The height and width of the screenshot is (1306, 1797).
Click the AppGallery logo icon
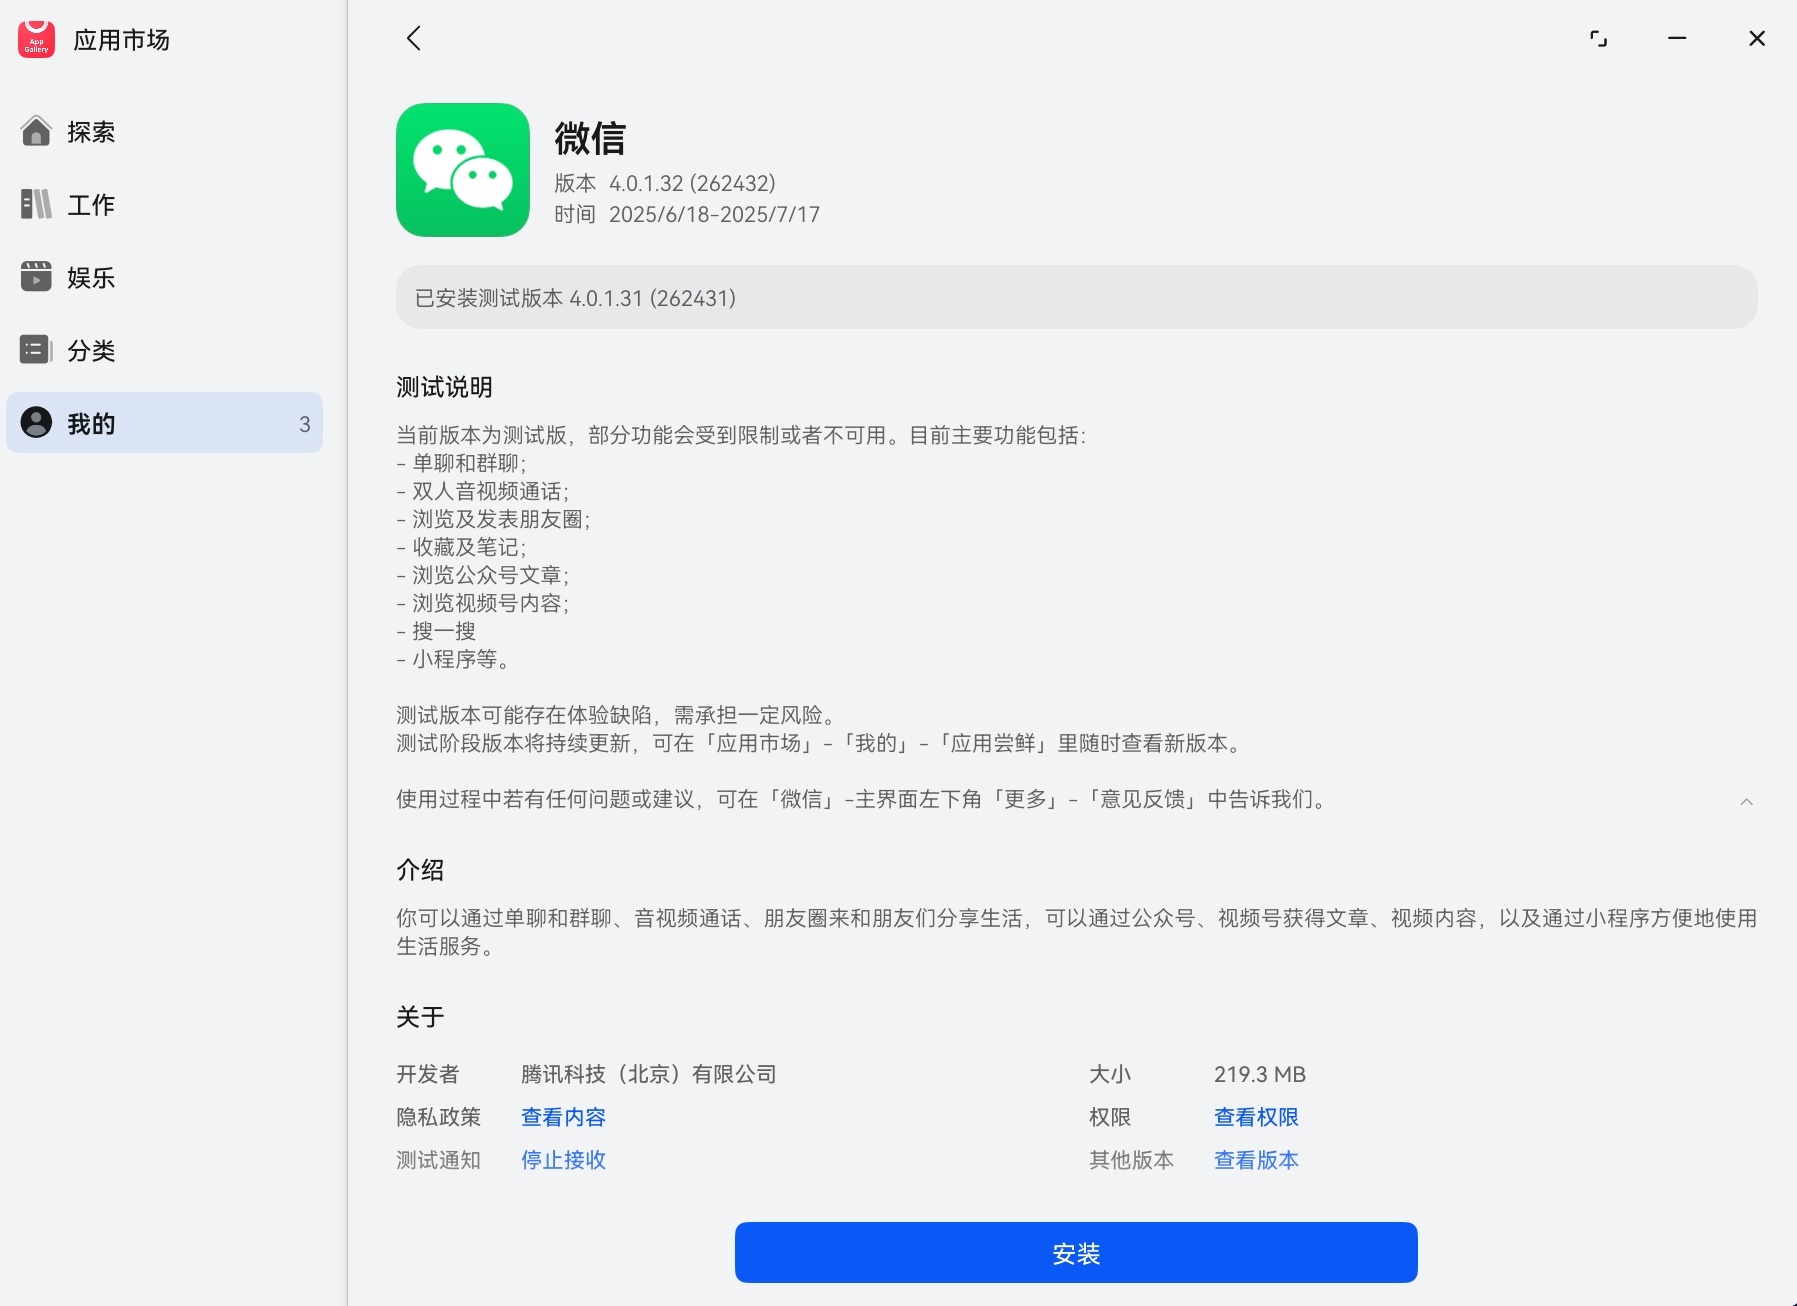tap(36, 39)
